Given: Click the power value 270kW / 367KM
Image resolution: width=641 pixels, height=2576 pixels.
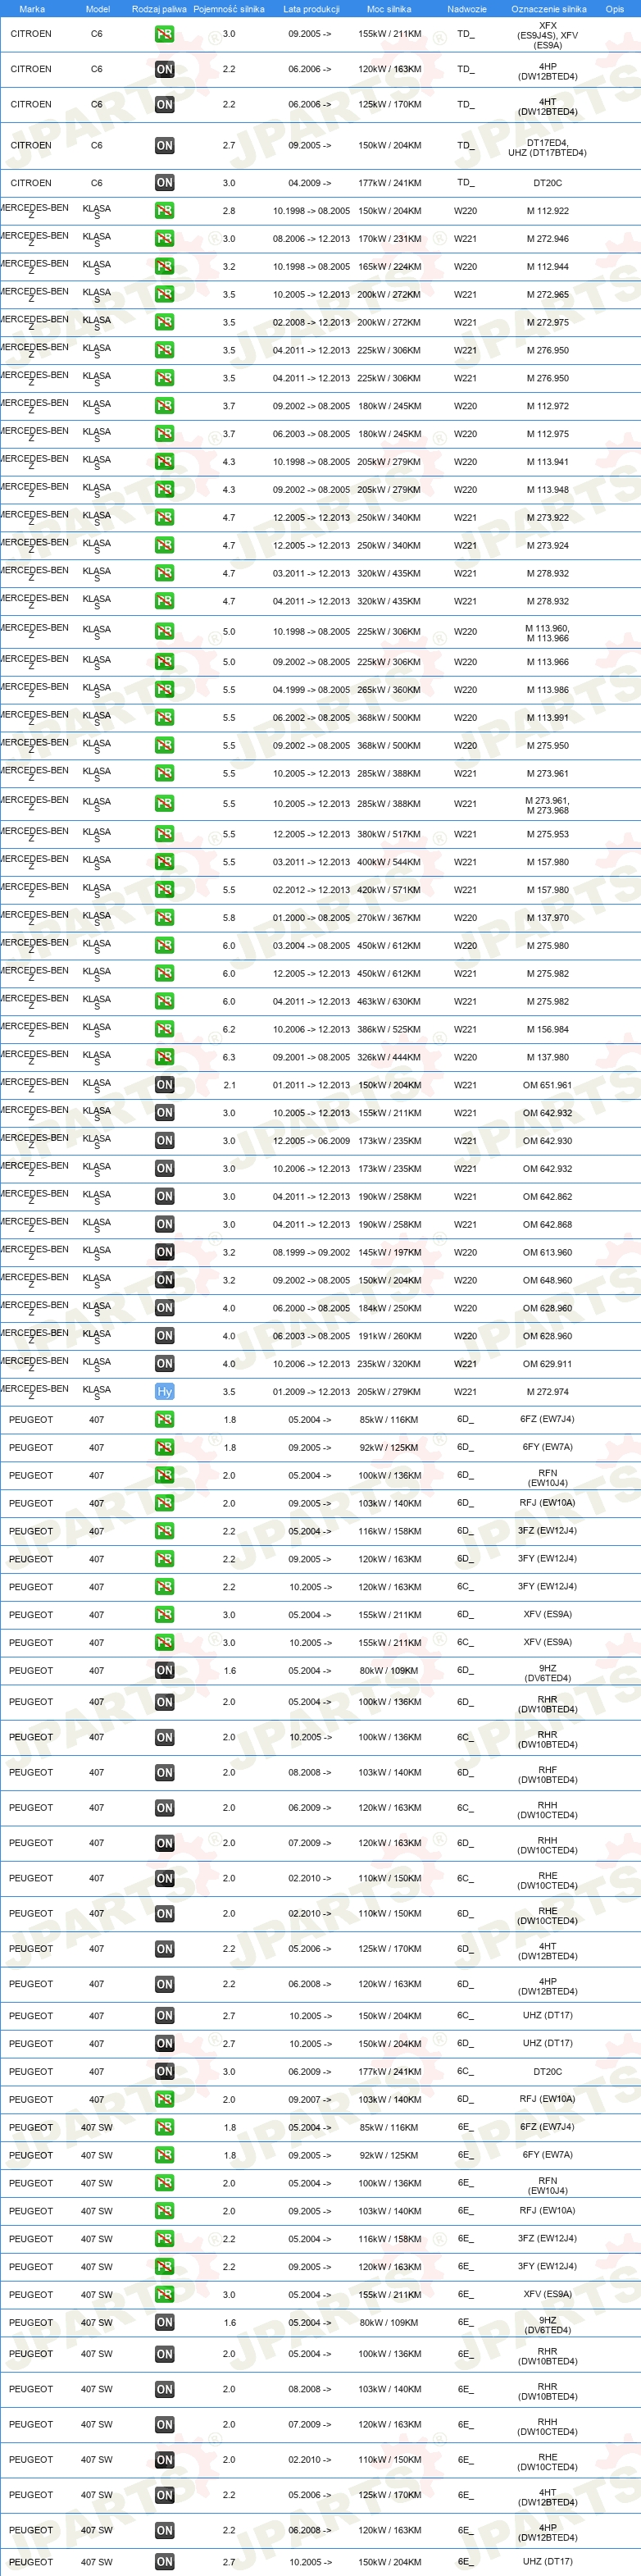Looking at the screenshot, I should (389, 918).
